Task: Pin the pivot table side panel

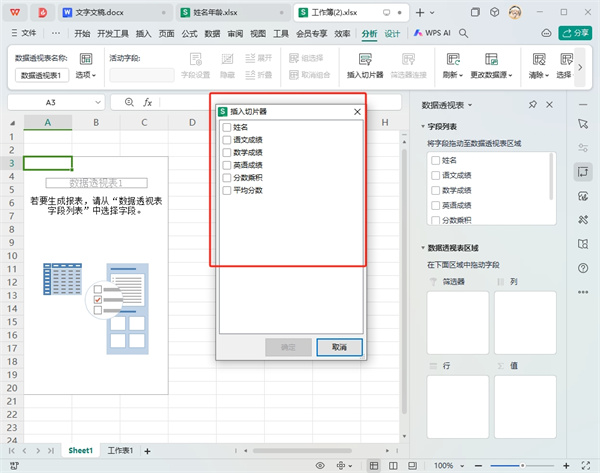Action: 532,104
